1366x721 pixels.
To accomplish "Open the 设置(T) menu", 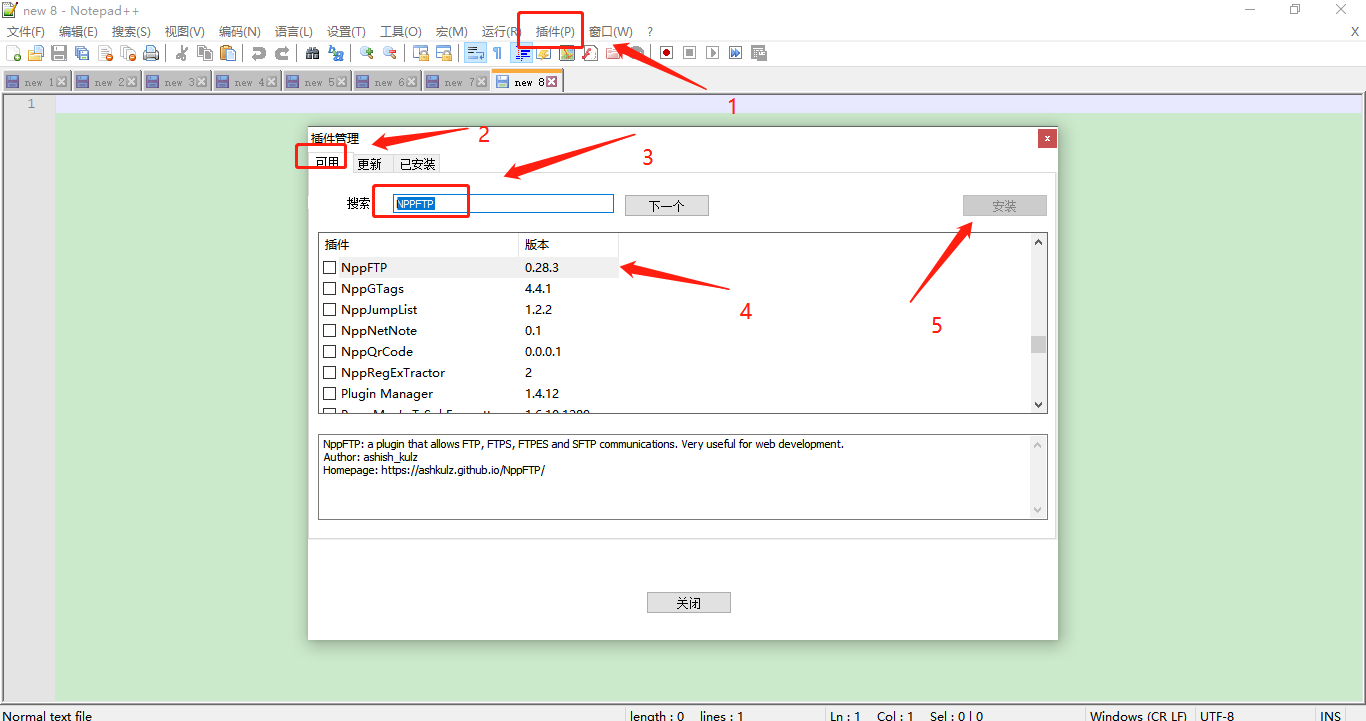I will tap(346, 32).
